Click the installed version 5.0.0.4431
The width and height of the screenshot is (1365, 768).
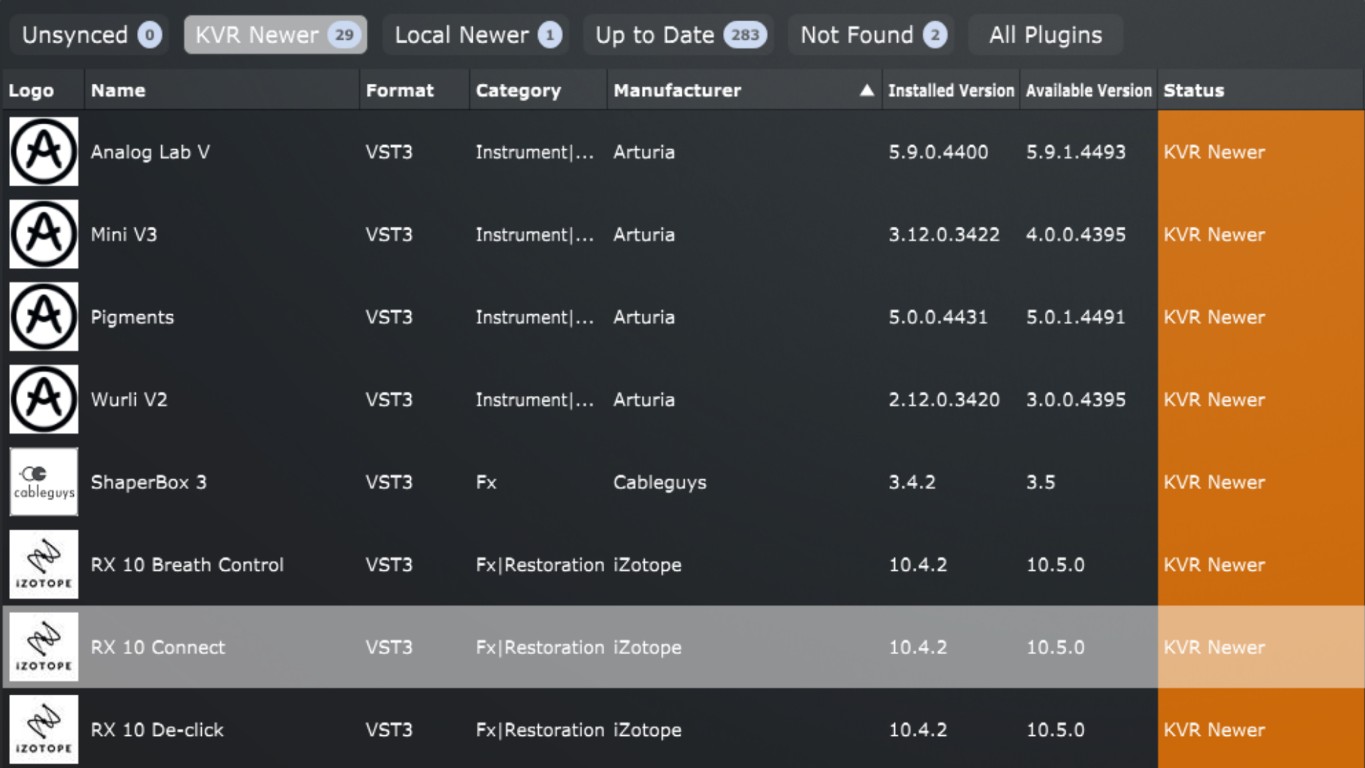938,317
